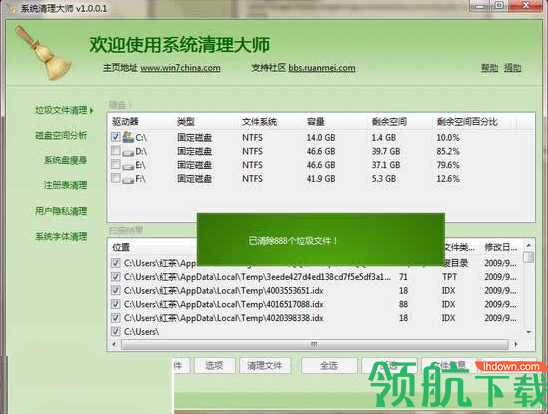Click the broom logo icon
The image size is (548, 414).
click(43, 52)
